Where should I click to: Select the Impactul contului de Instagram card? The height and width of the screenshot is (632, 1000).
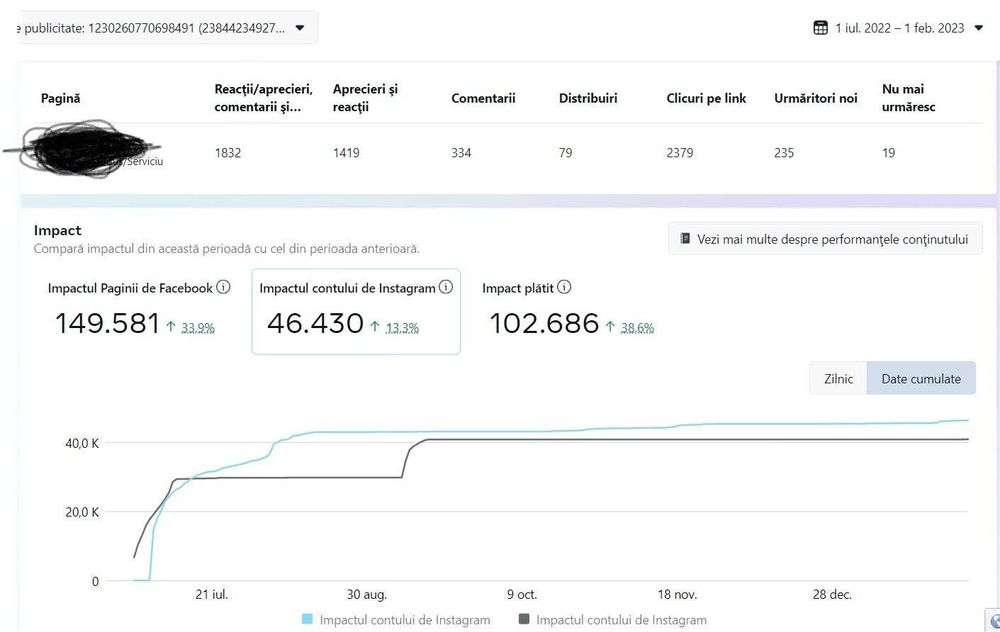coord(355,311)
